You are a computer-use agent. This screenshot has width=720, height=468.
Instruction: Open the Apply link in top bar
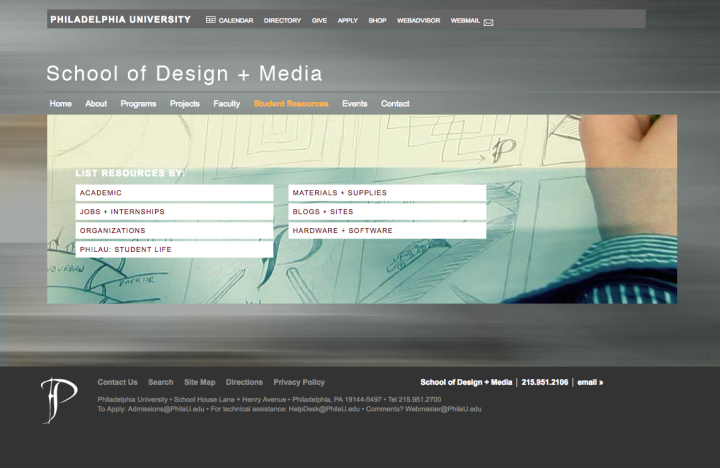click(x=348, y=20)
